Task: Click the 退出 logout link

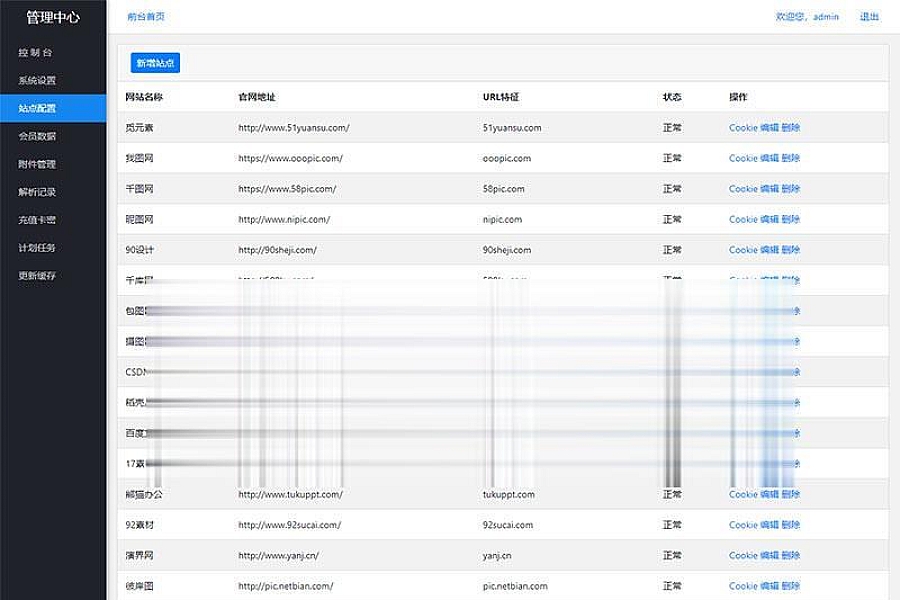Action: tap(869, 17)
